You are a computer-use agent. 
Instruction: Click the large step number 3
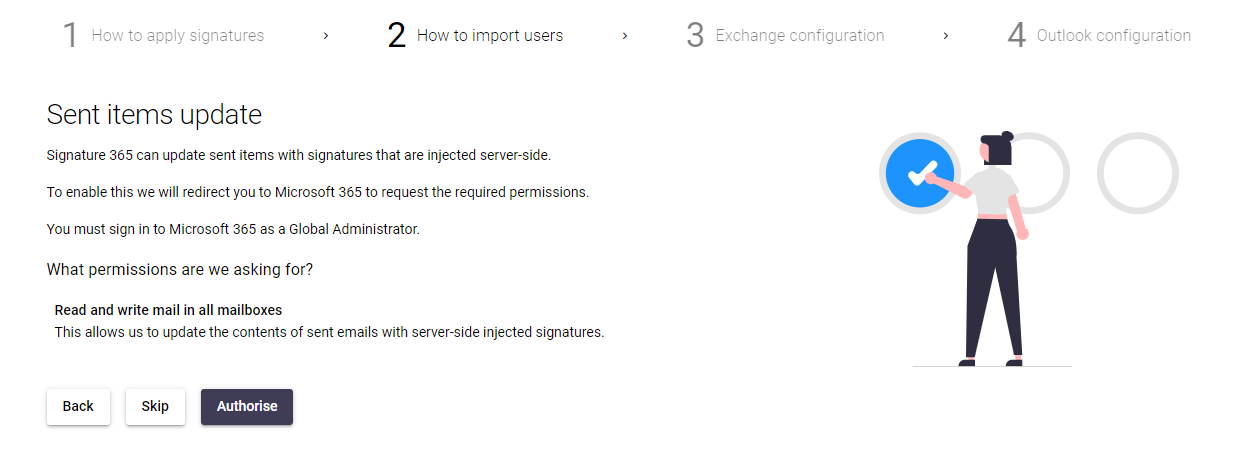pos(695,36)
